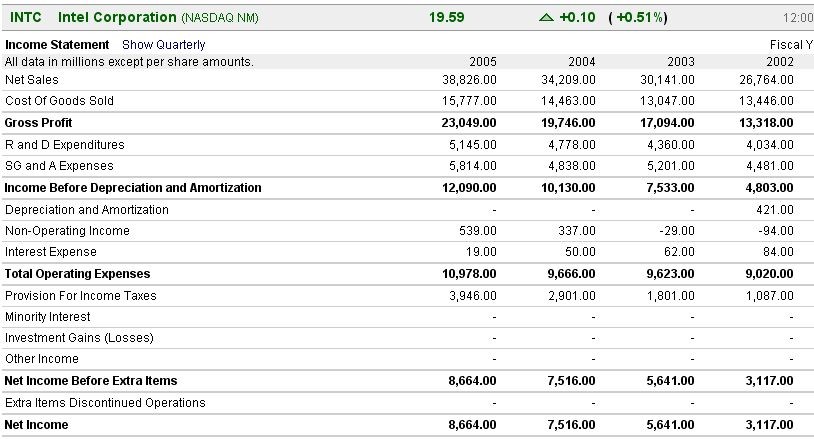Click the green up-triangle price change icon
Screen dimensions: 814x439
(x=546, y=18)
